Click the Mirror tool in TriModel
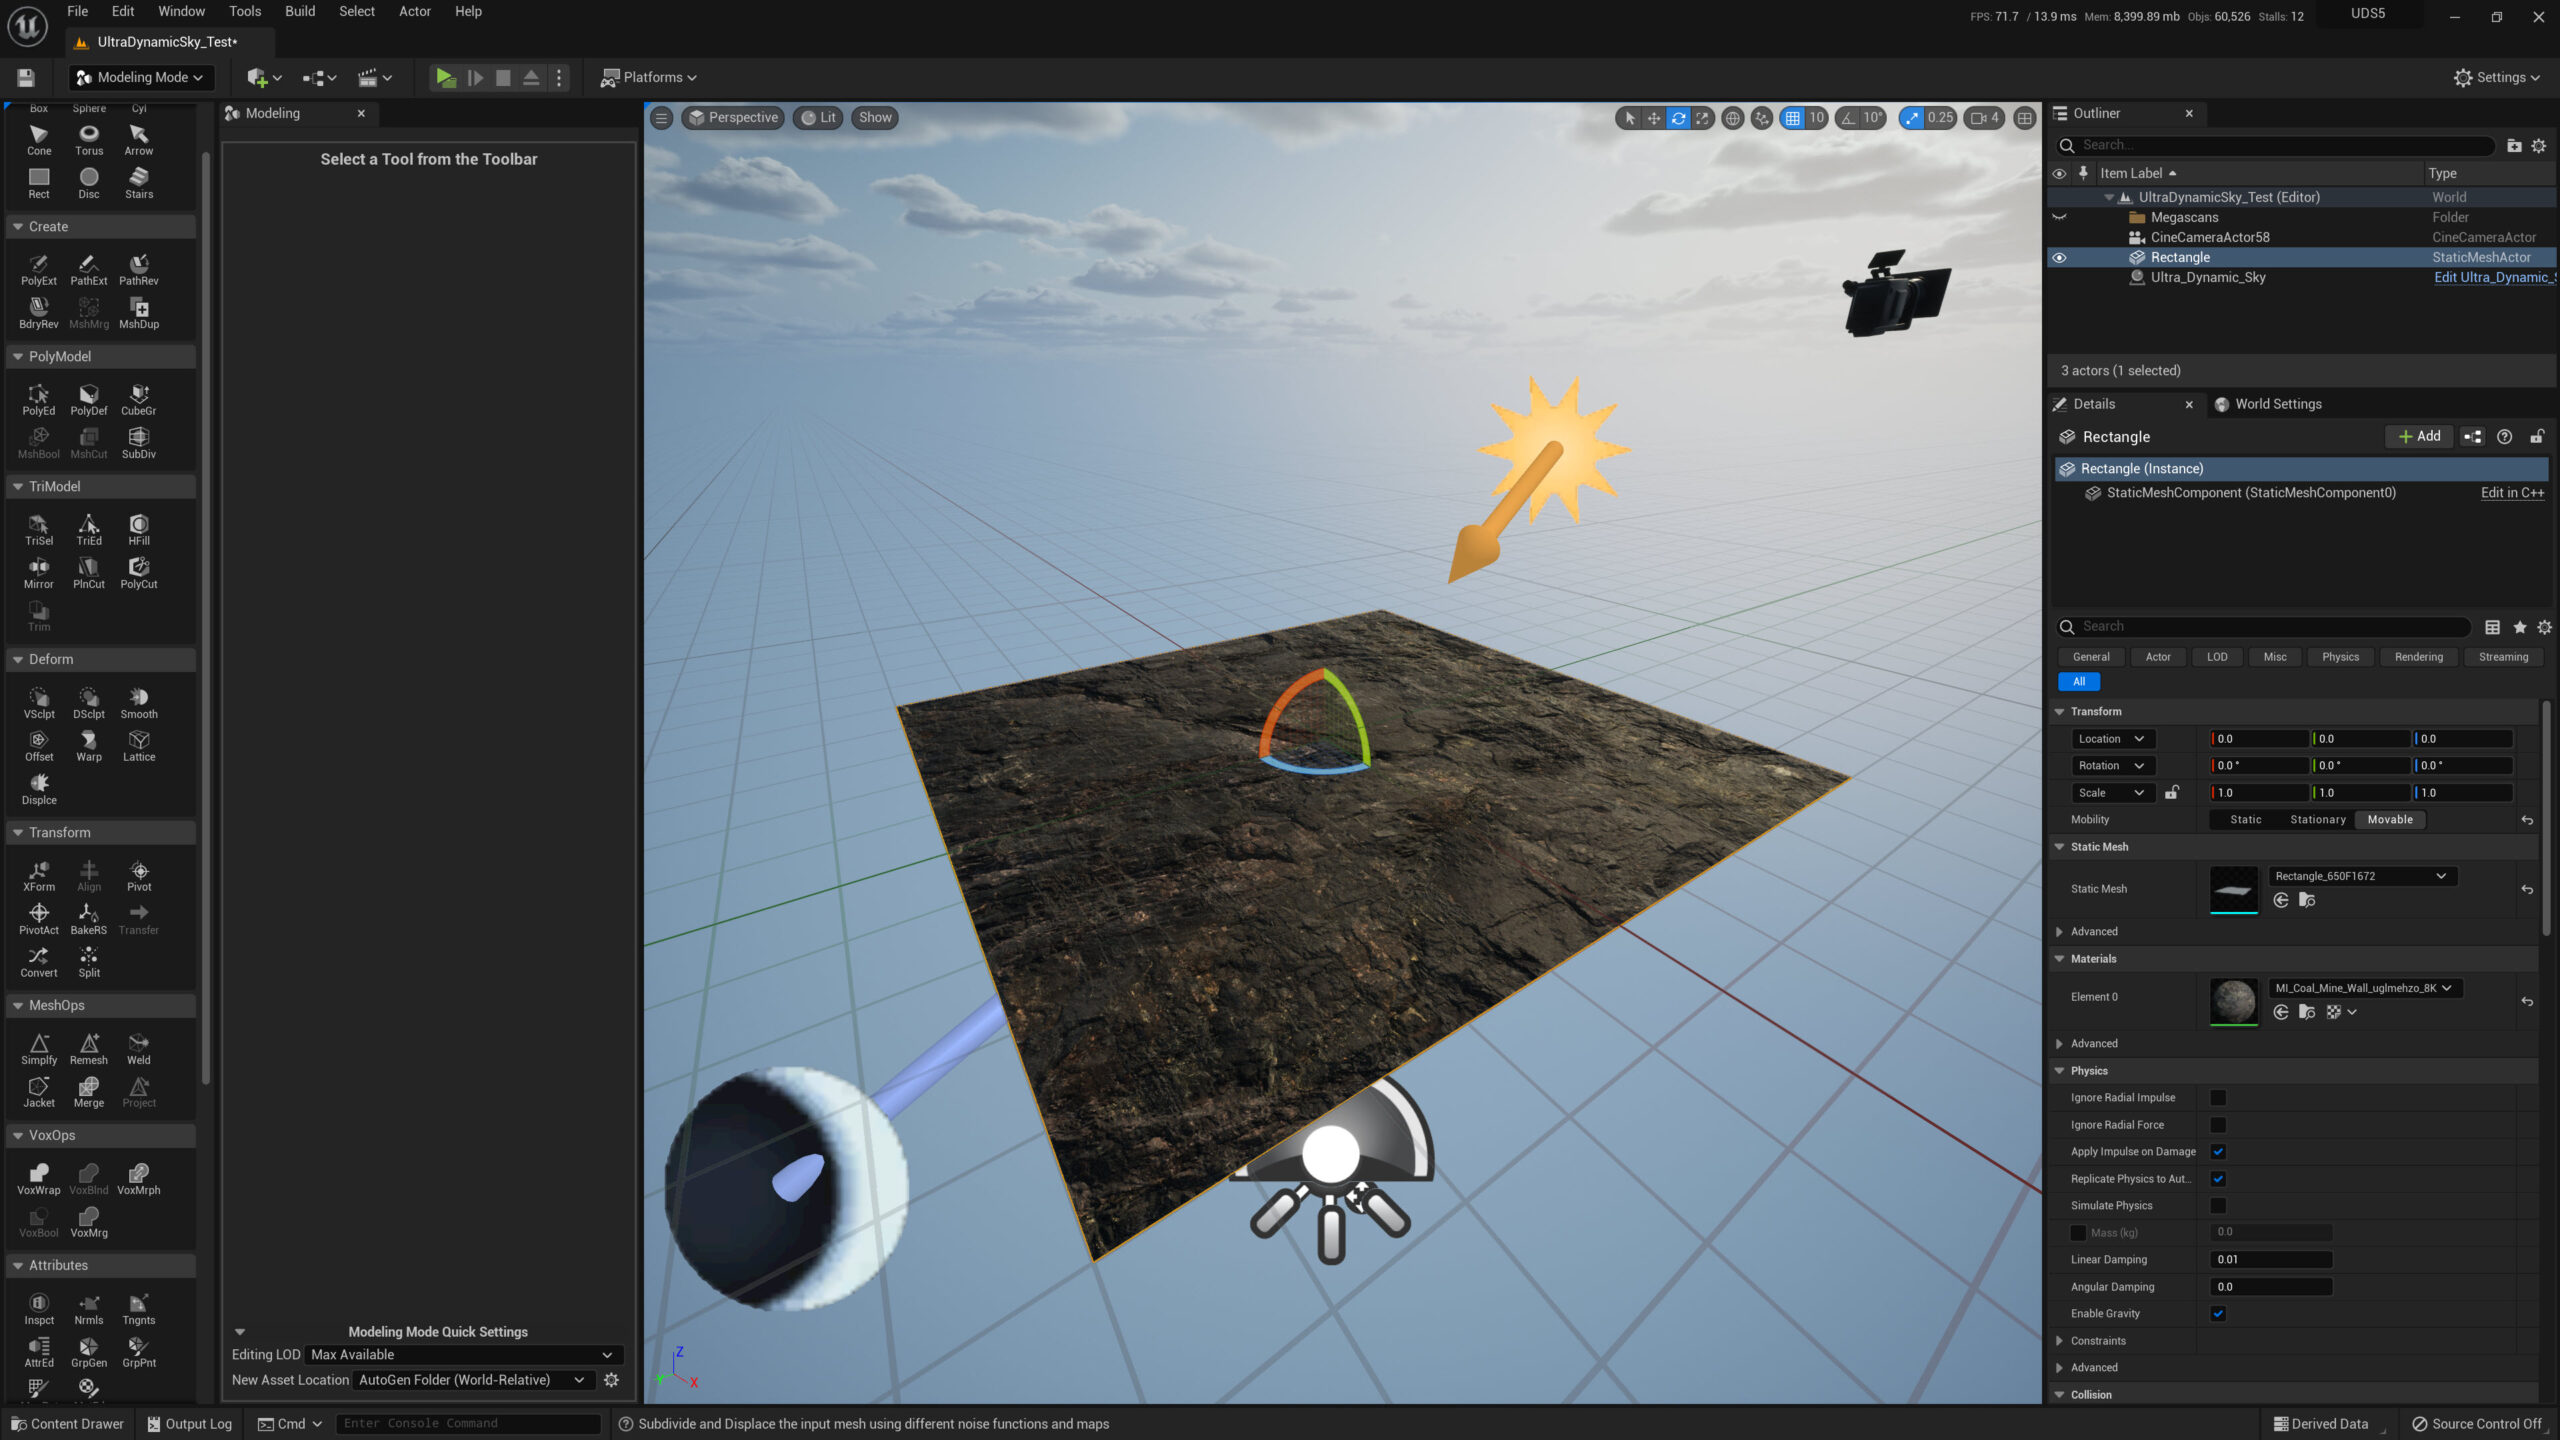 click(39, 570)
